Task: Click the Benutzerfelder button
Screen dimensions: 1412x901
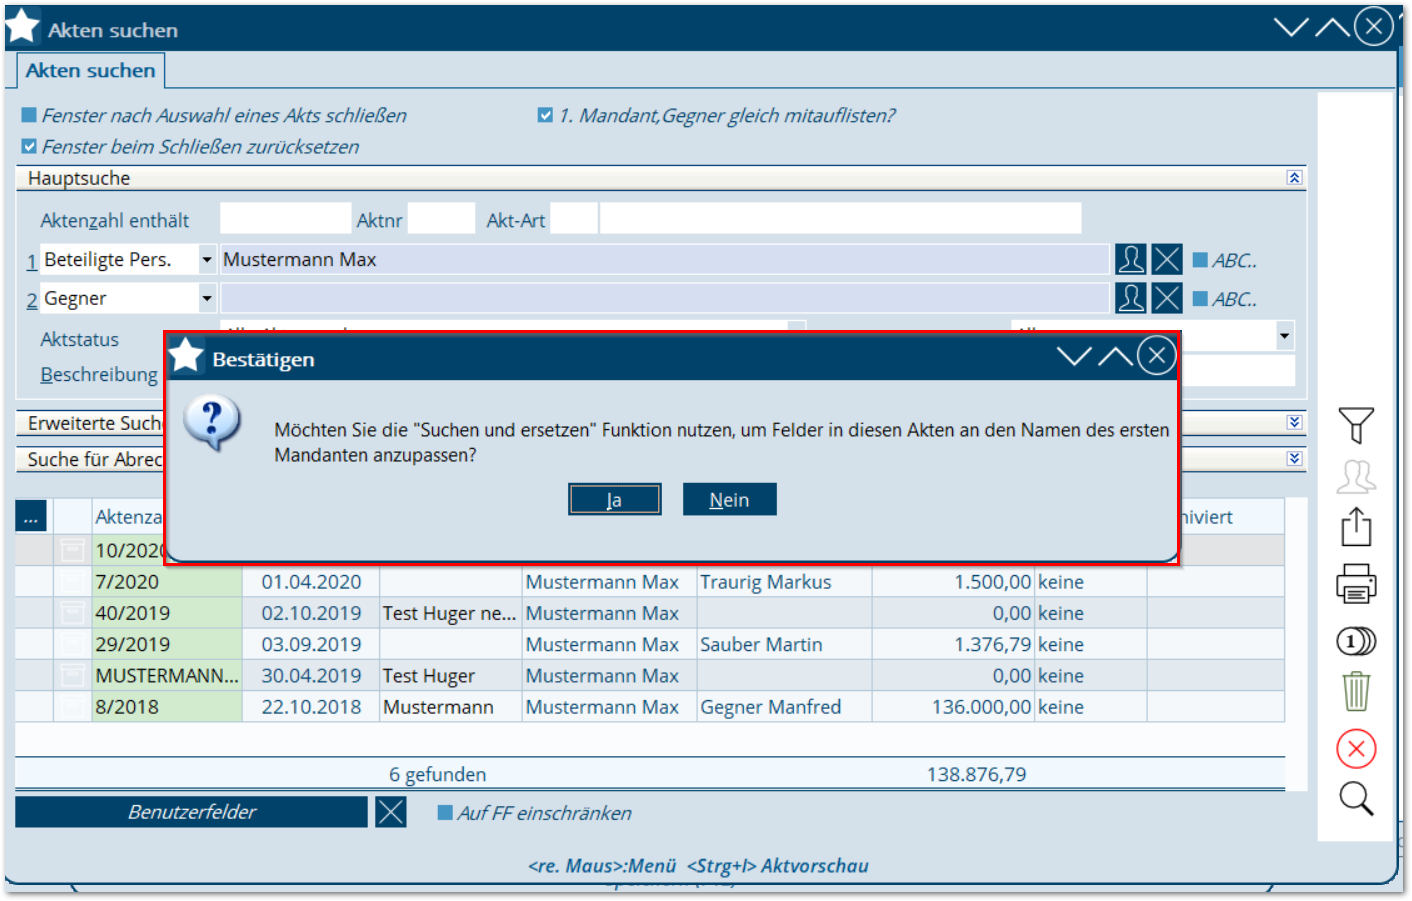Action: pos(191,812)
